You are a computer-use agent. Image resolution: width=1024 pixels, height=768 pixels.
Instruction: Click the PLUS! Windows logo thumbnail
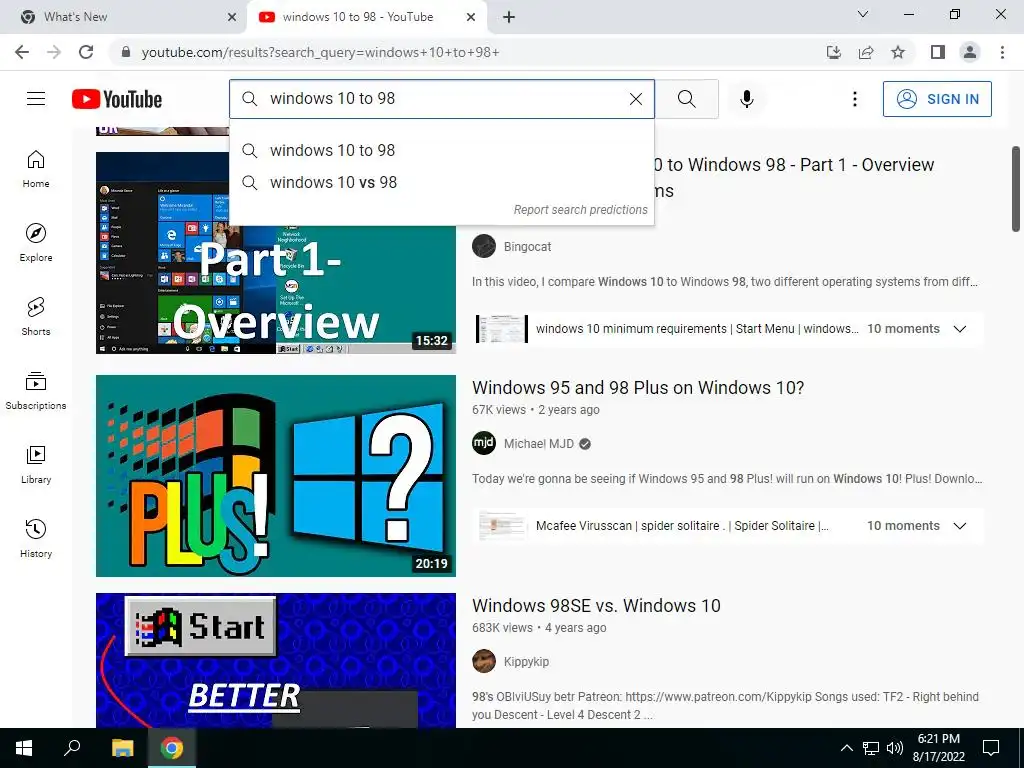276,475
